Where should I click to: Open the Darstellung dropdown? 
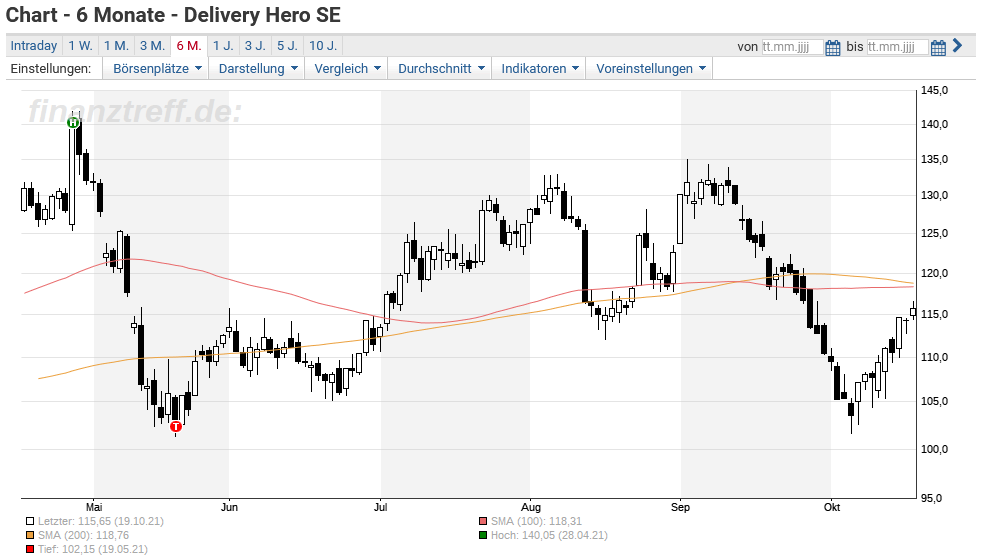point(258,68)
